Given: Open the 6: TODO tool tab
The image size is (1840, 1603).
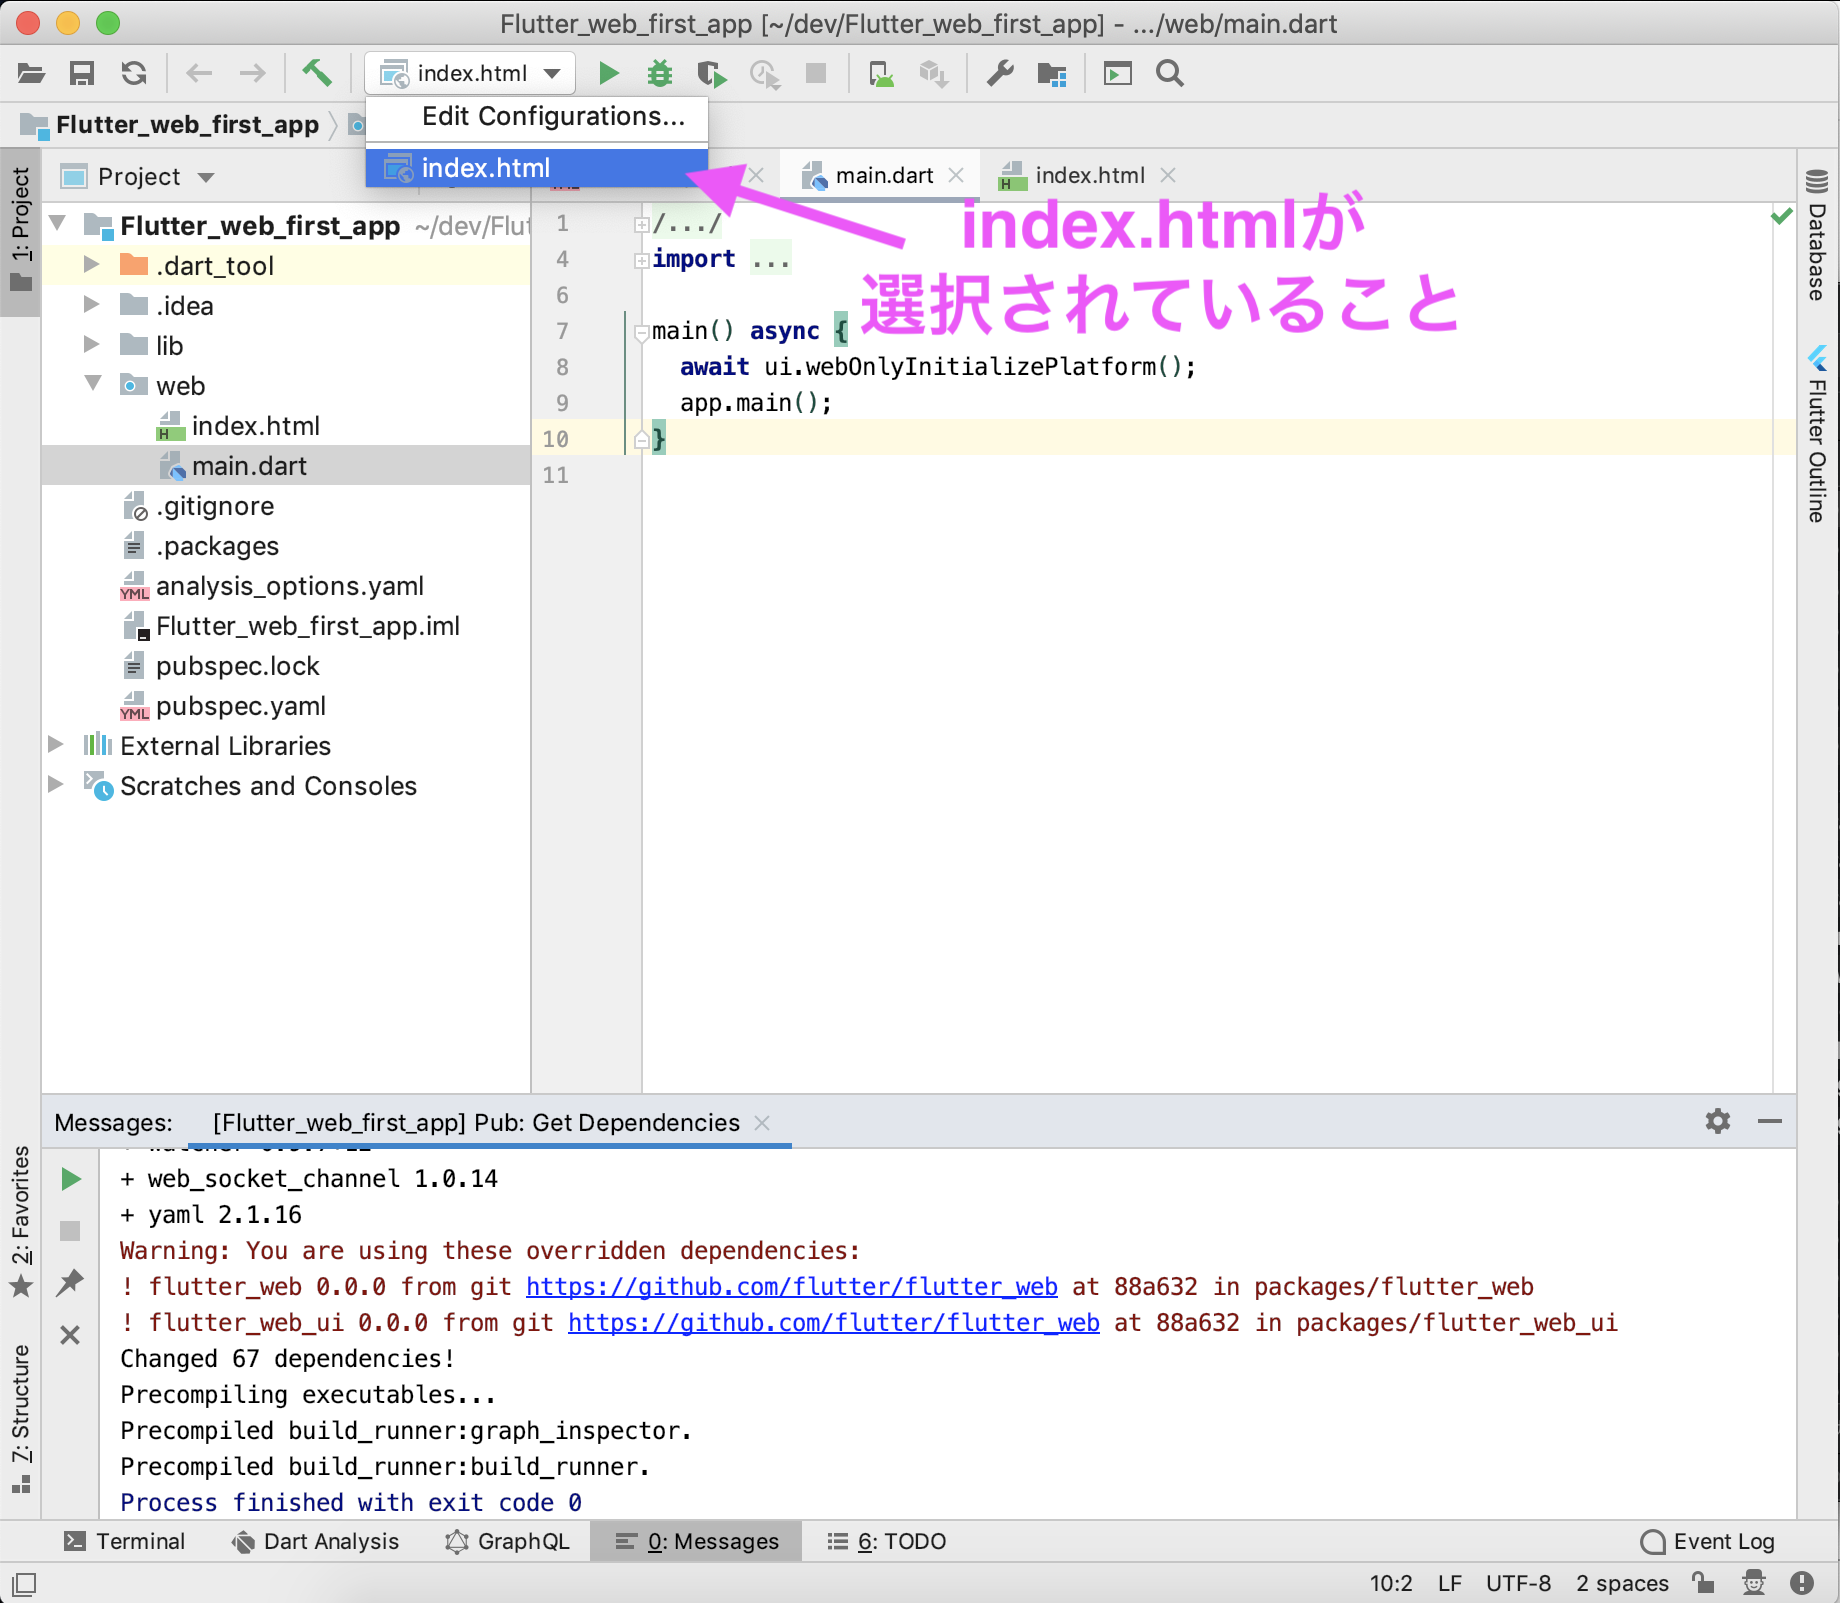Looking at the screenshot, I should (887, 1541).
